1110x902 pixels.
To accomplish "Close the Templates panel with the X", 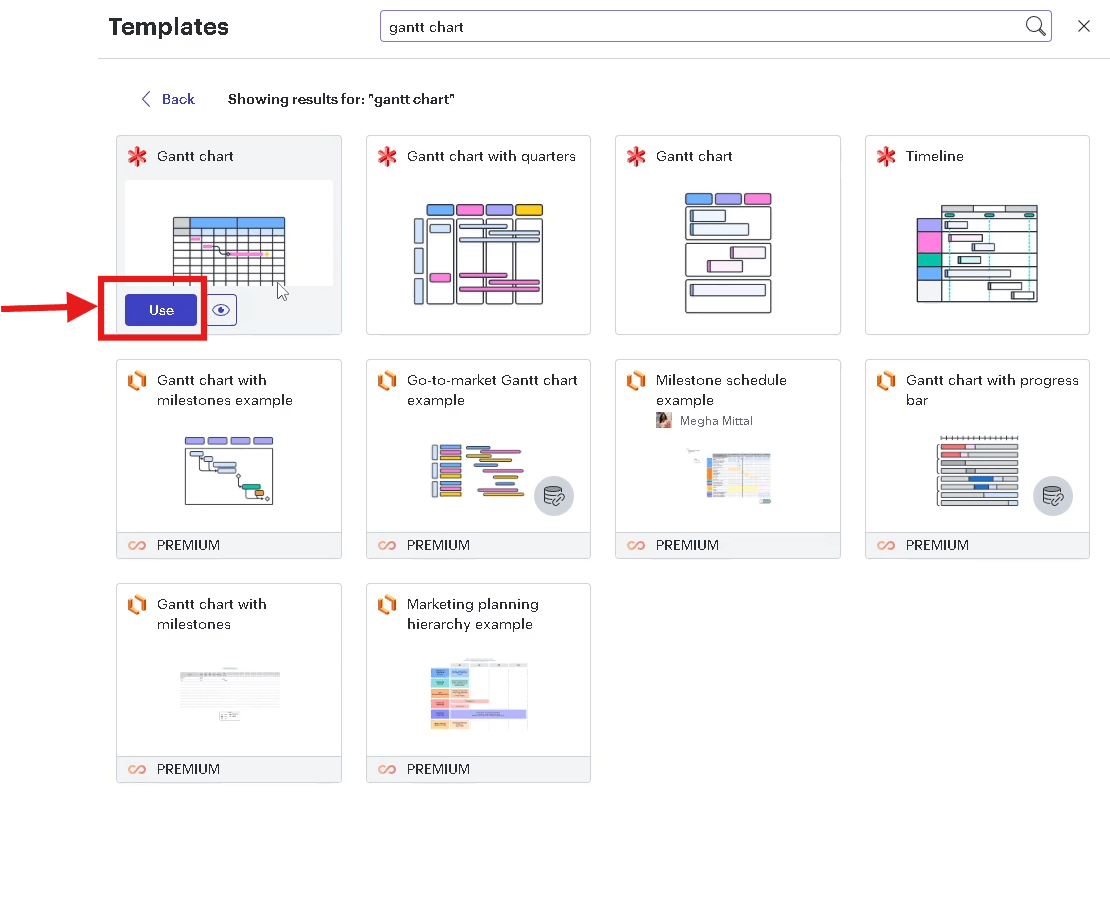I will tap(1084, 26).
